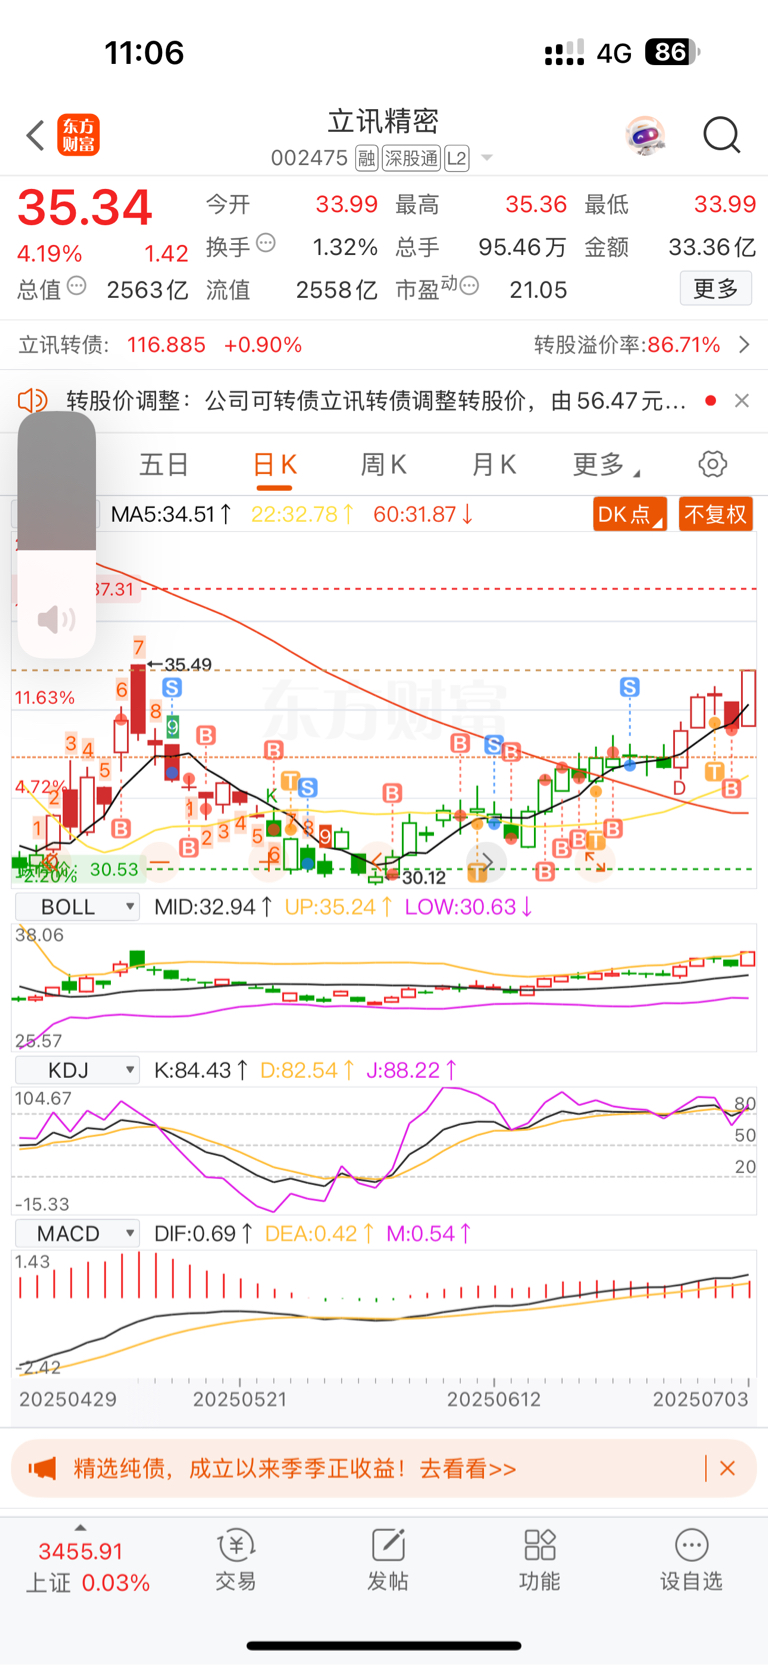Switch to the 五日 chart tab
Image resolution: width=768 pixels, height=1665 pixels.
(x=164, y=465)
